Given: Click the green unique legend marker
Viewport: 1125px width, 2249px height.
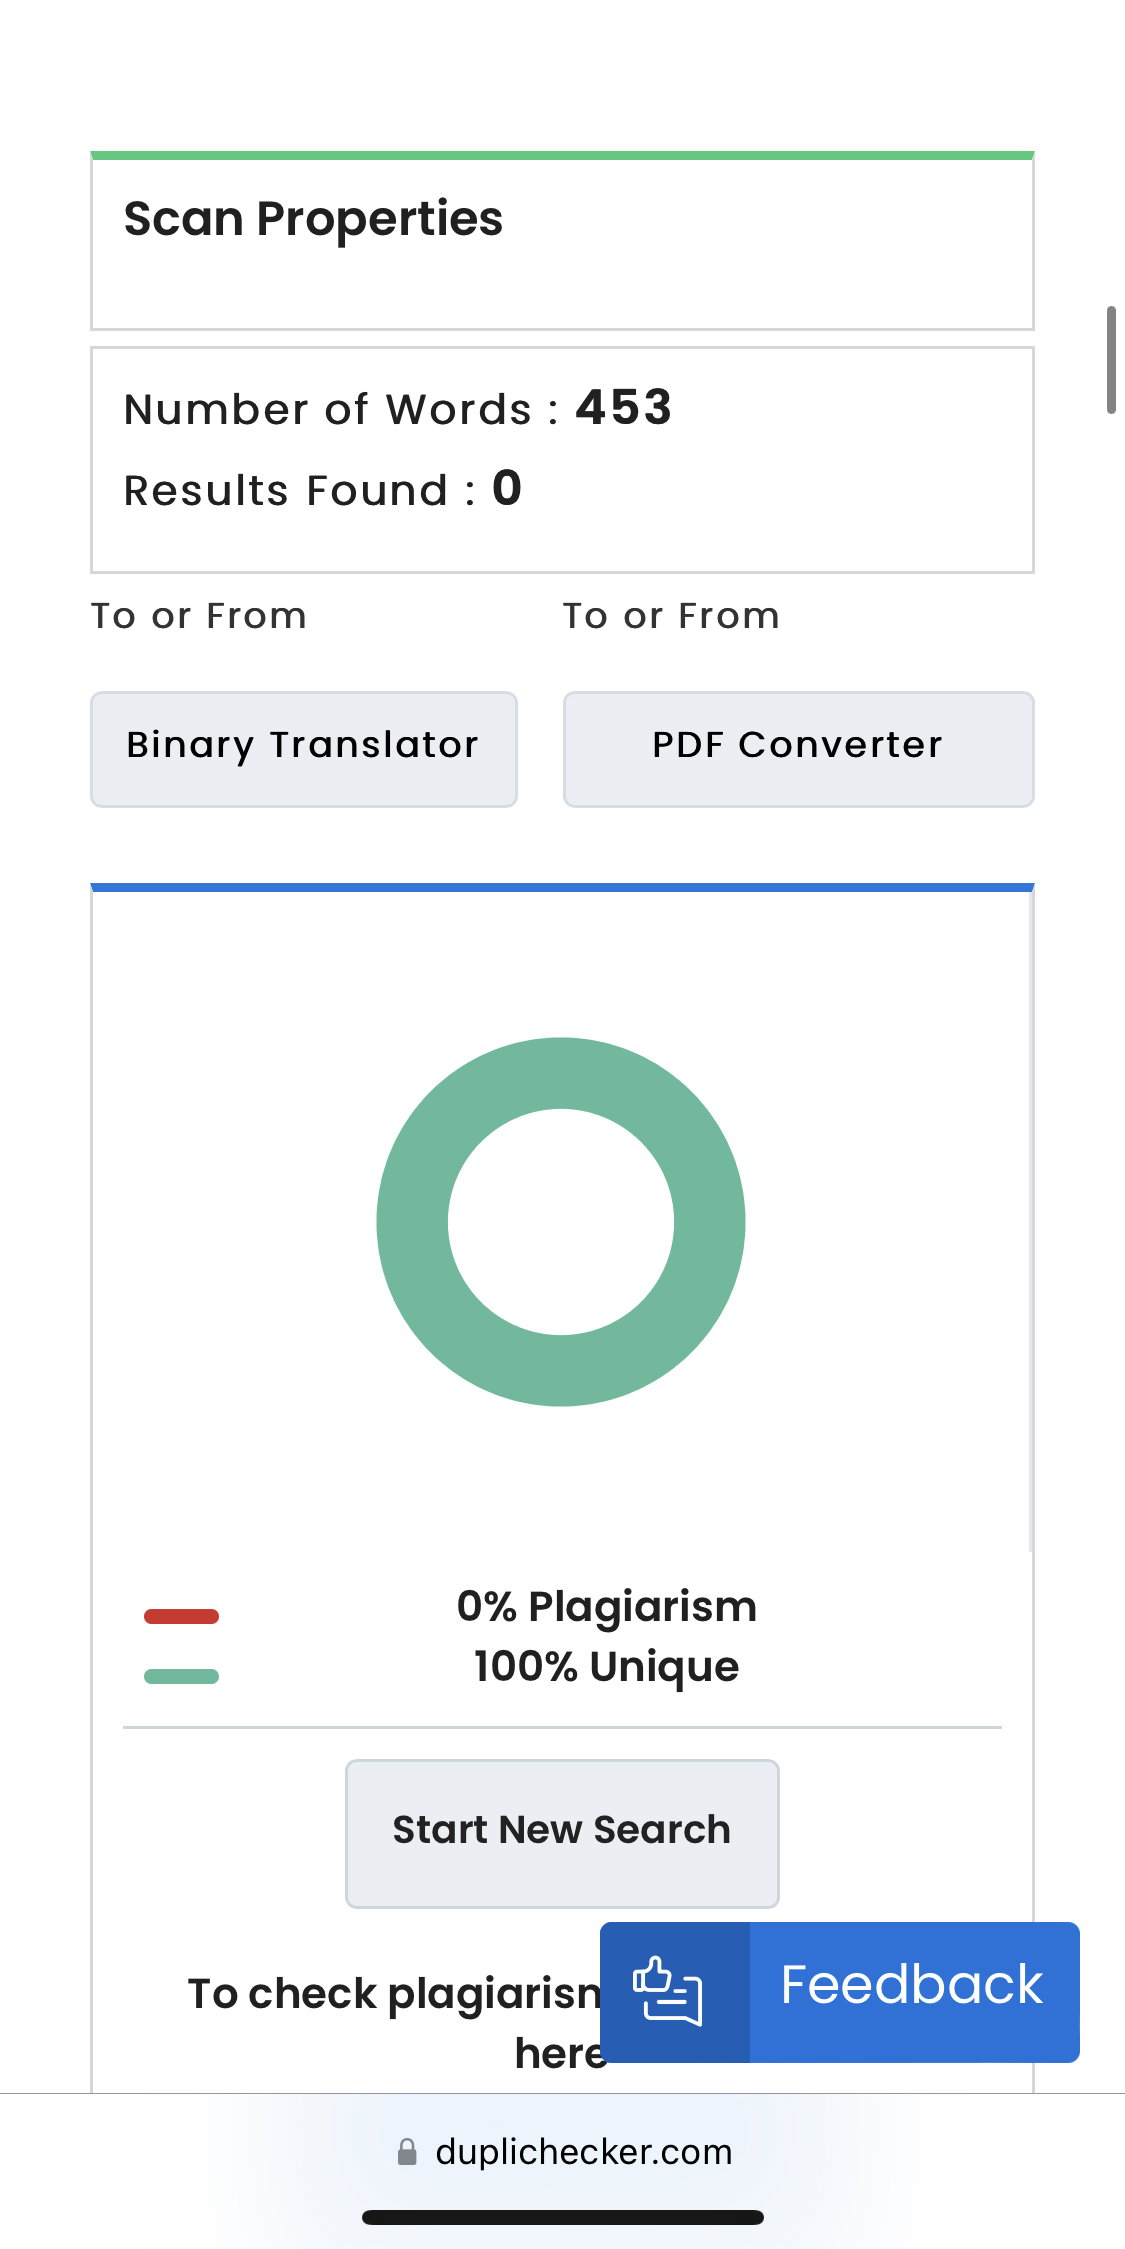Looking at the screenshot, I should pos(181,1676).
